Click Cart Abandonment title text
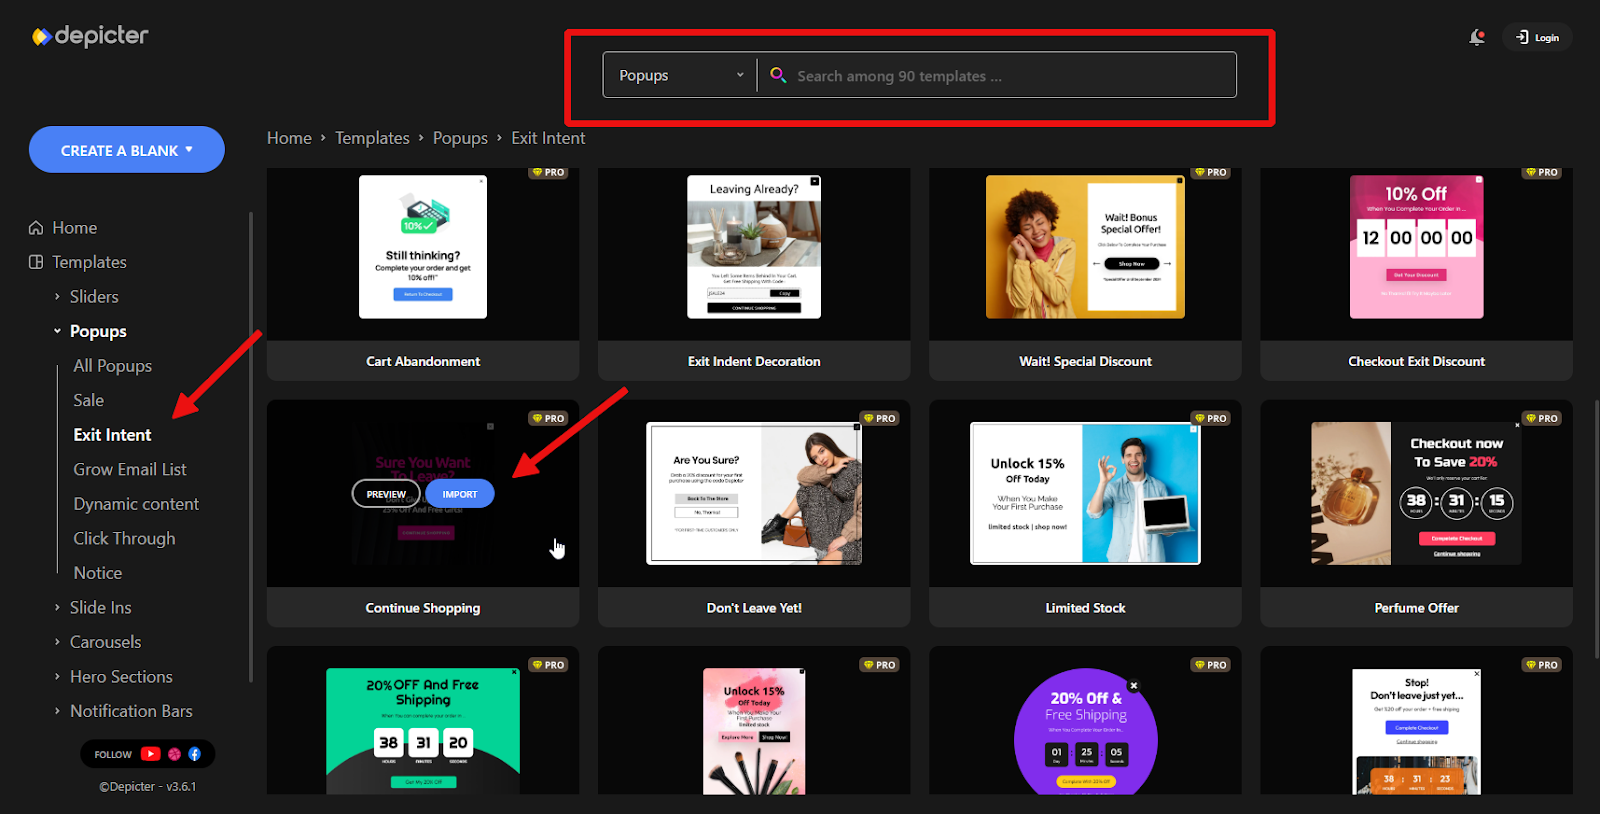The height and width of the screenshot is (814, 1600). tap(423, 361)
